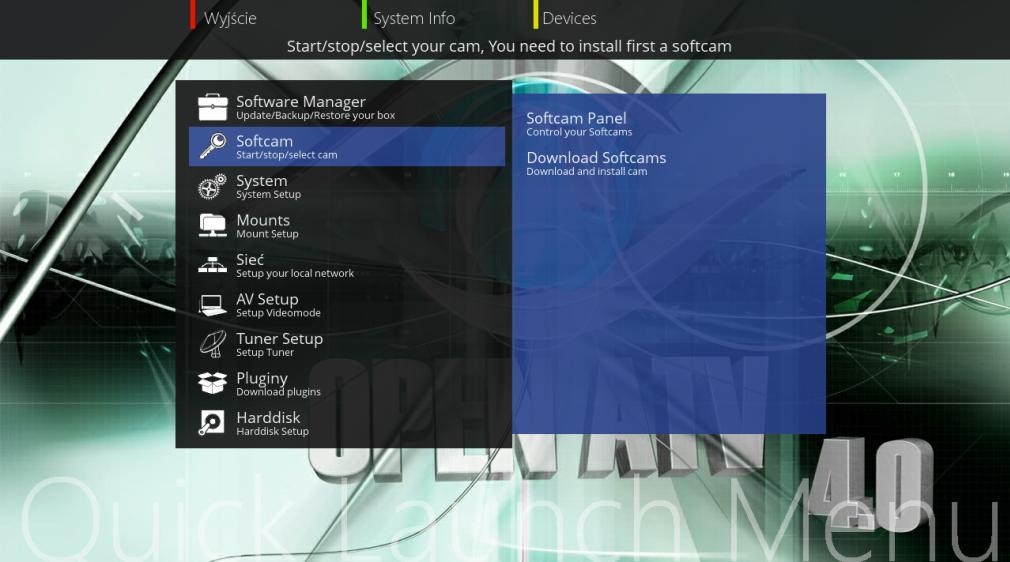Click 'Control your Softcams' description text

coord(579,132)
